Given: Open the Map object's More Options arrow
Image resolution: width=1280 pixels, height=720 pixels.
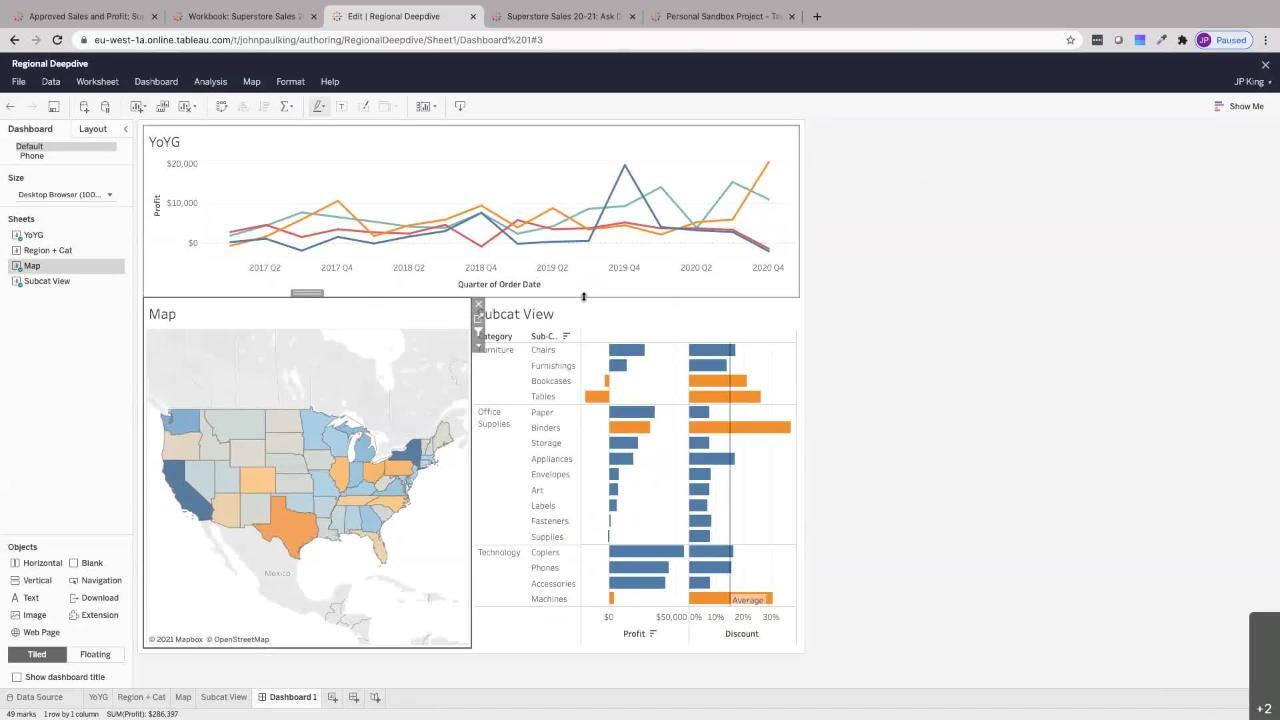Looking at the screenshot, I should [478, 345].
